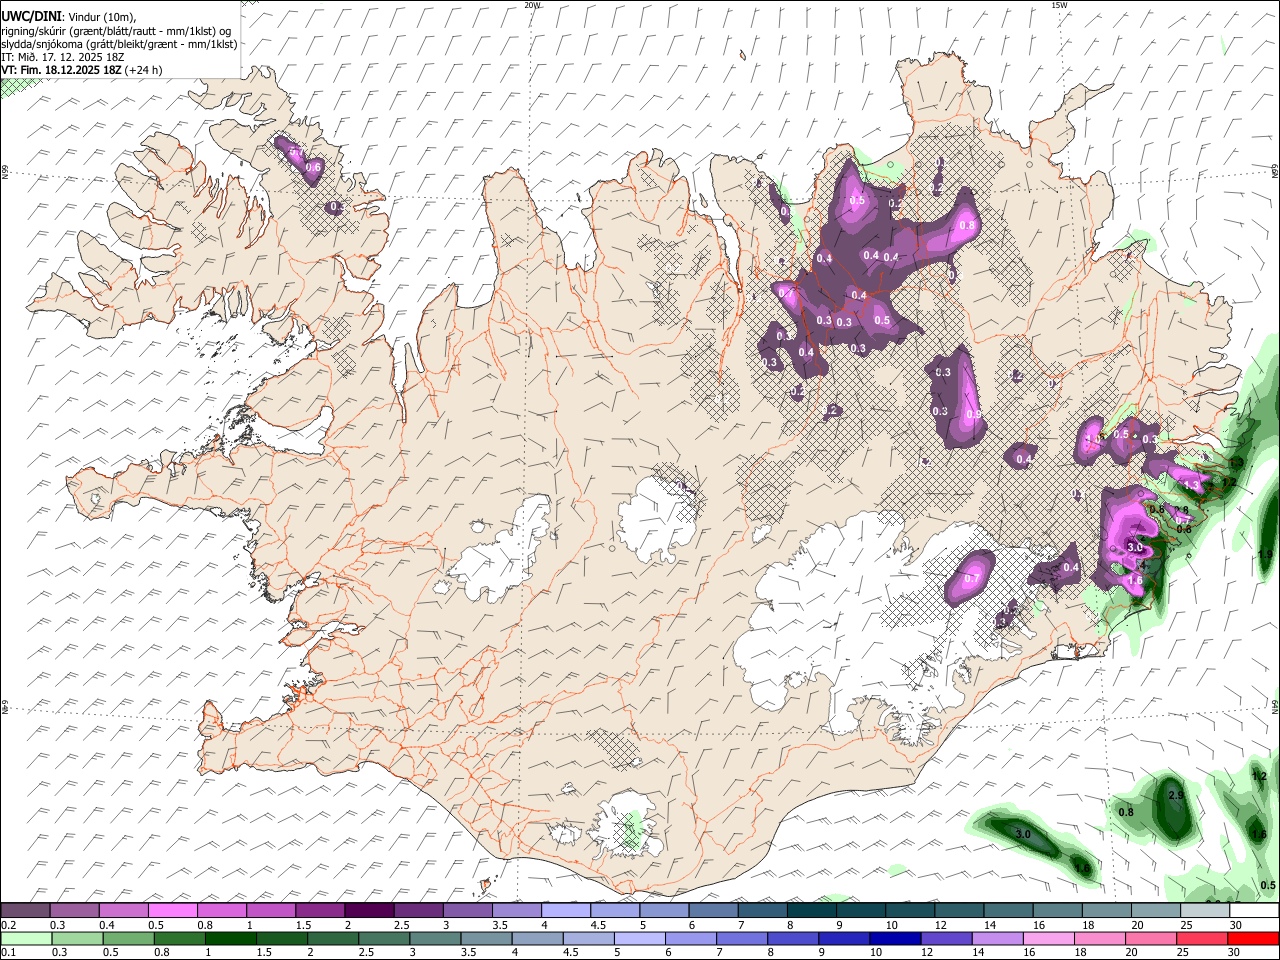Click the red-pink 25 legend swatch

(x=1202, y=938)
